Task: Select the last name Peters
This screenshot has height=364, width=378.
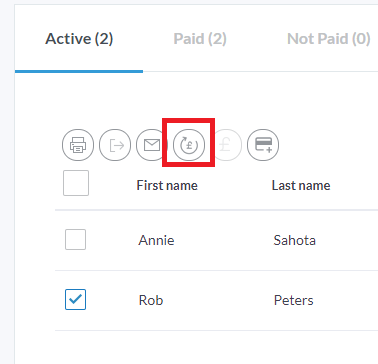Action: pyautogui.click(x=294, y=300)
